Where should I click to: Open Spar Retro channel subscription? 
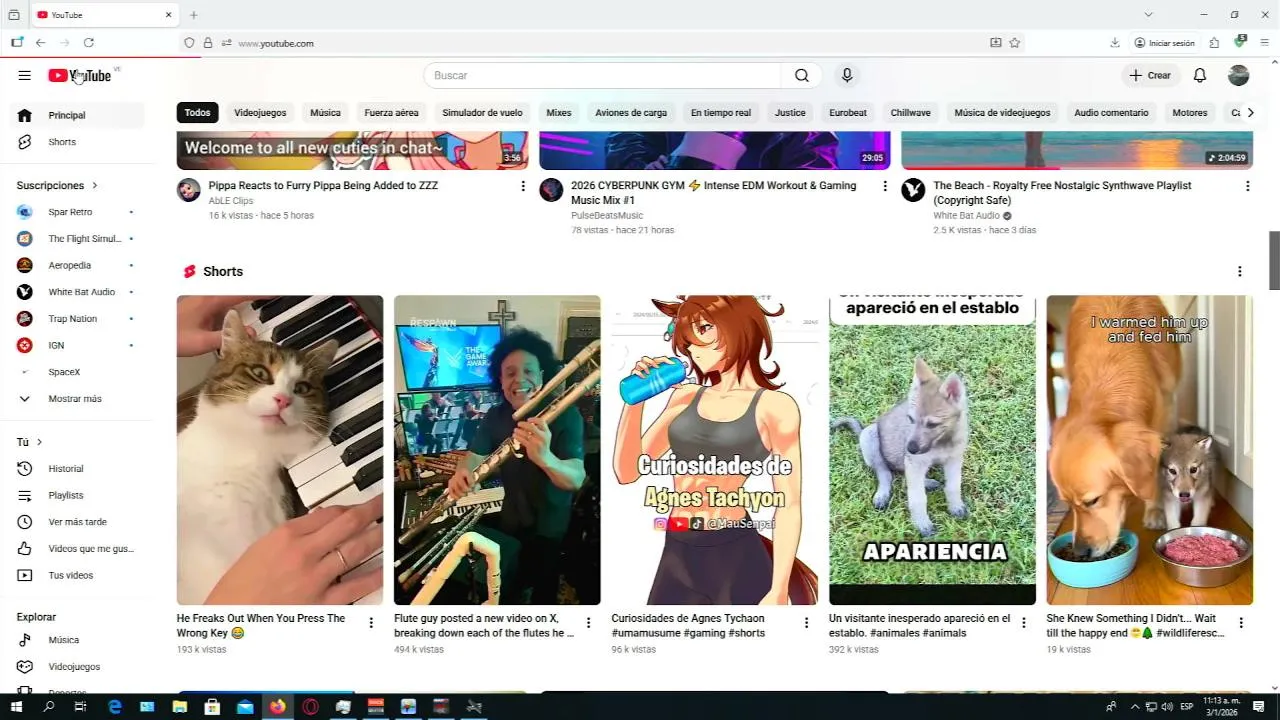[x=78, y=212]
